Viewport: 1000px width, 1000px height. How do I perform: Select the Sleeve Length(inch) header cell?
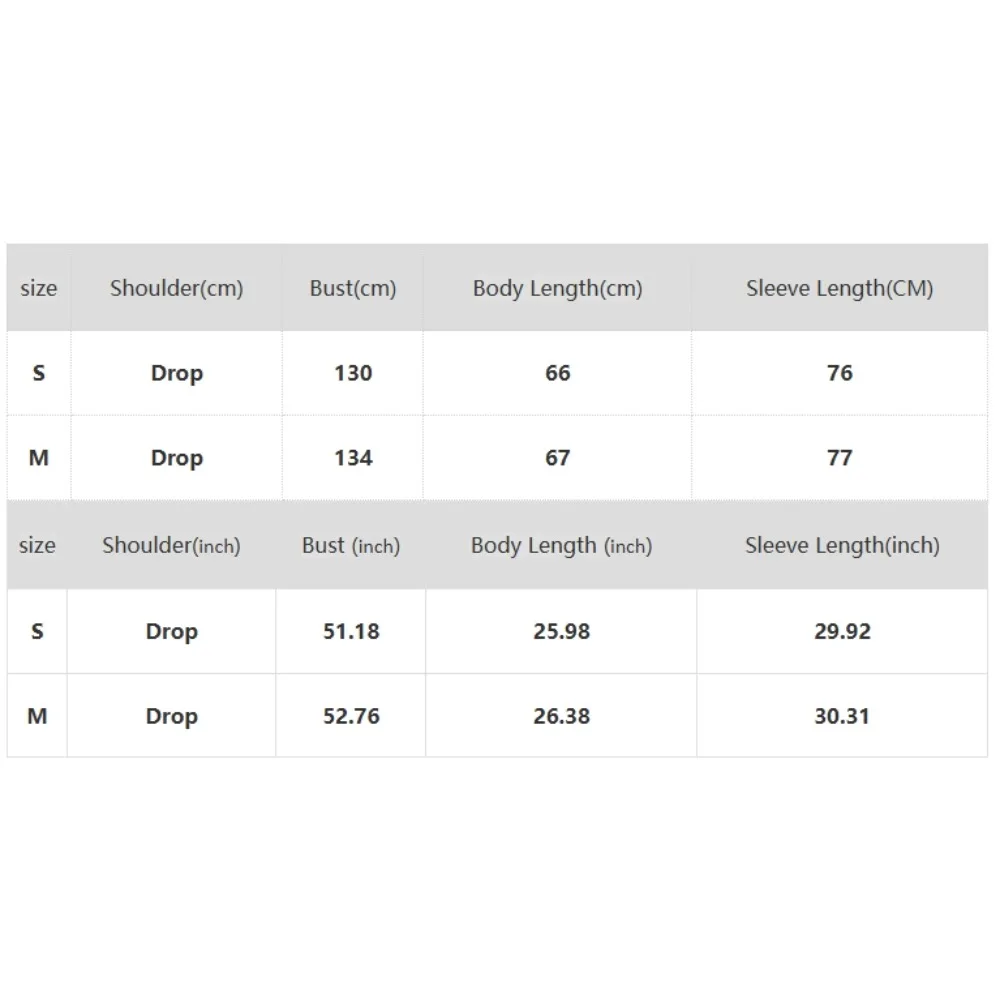coord(842,546)
